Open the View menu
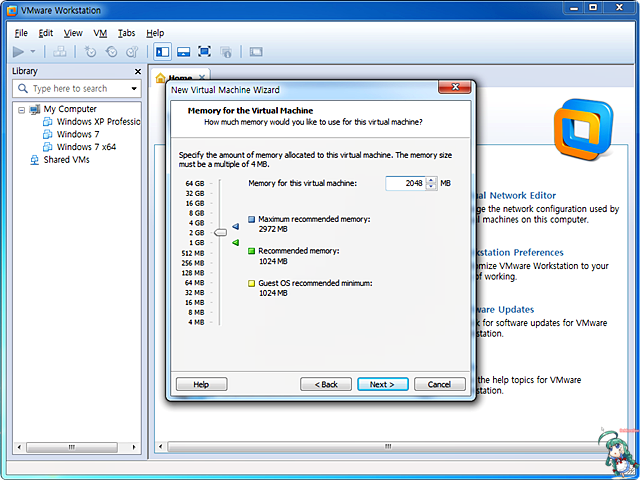This screenshot has height=480, width=640. (73, 33)
